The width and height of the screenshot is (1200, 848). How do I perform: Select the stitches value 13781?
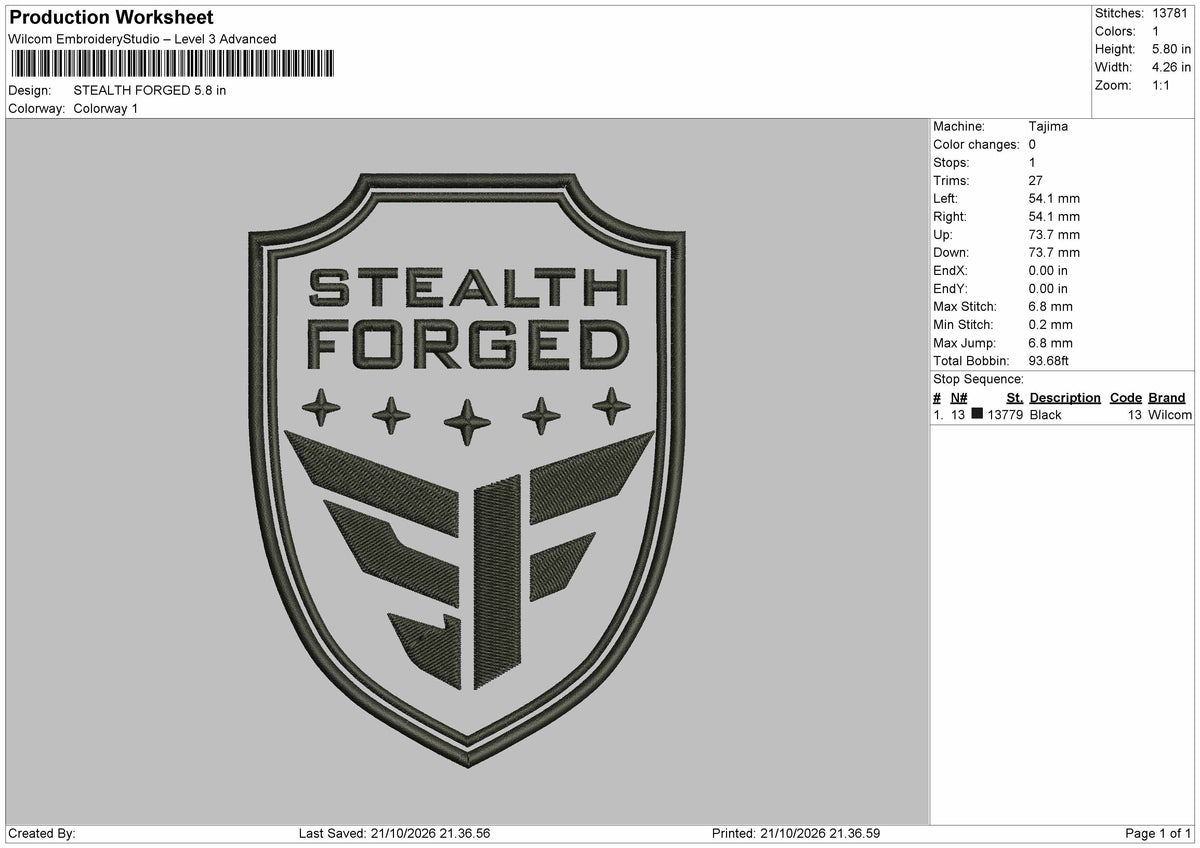coord(1172,13)
